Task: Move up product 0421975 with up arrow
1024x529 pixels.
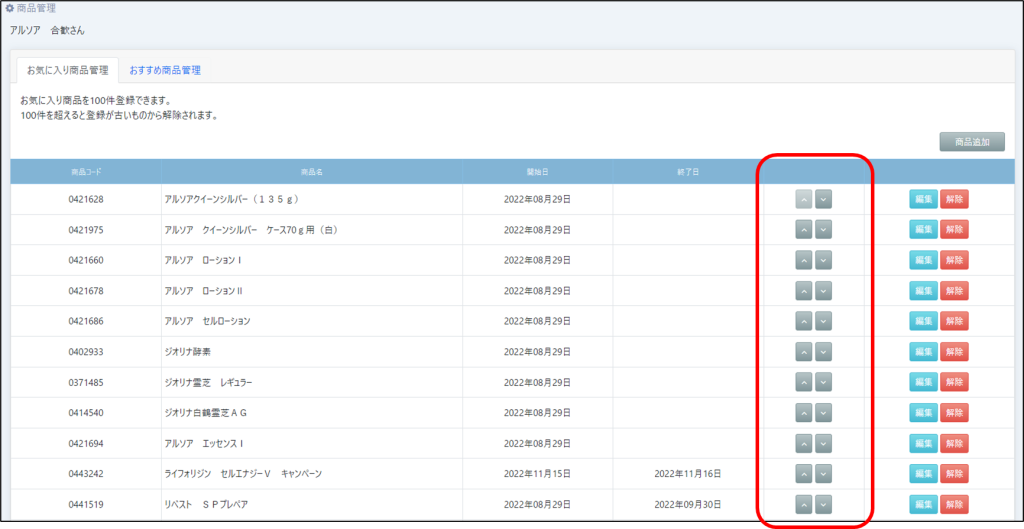Action: (x=803, y=230)
